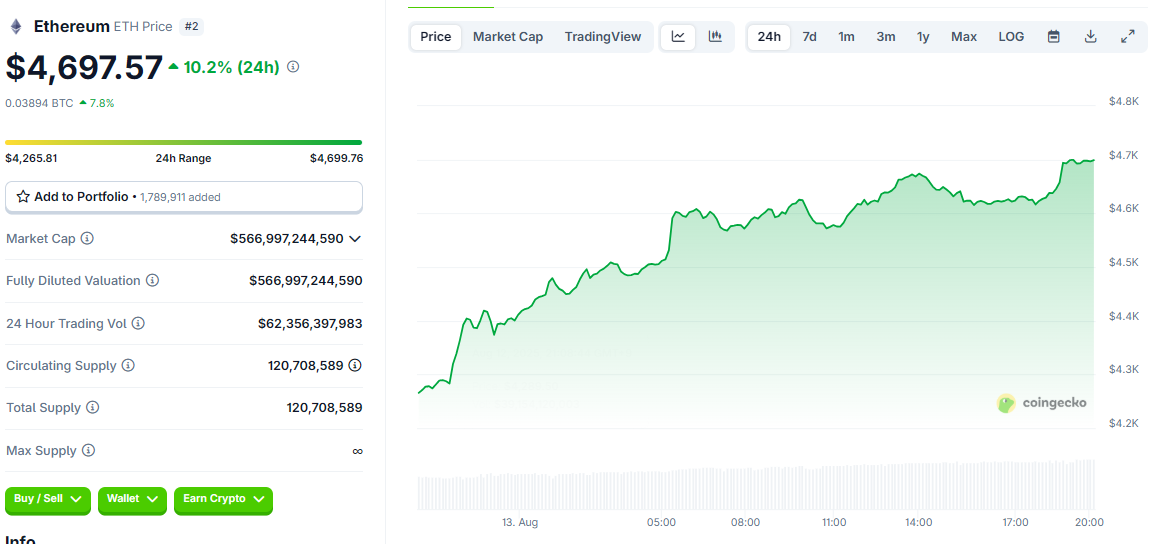Click the $4,697.57 price text
Screen dimensions: 1164x544
84,68
